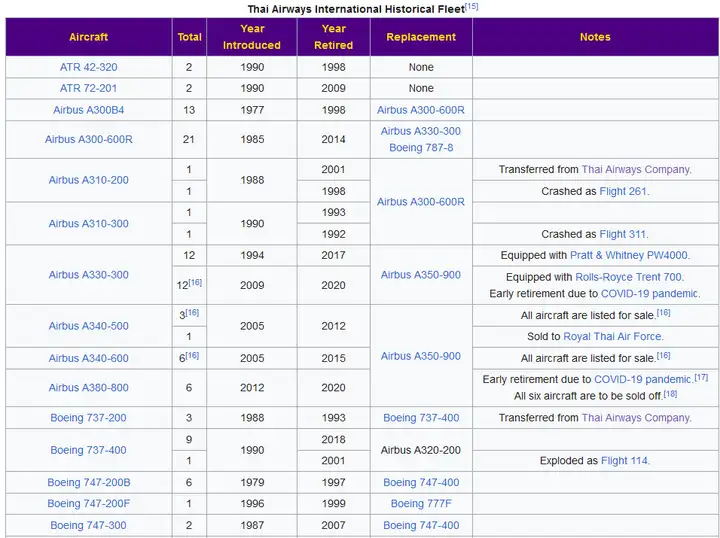Click year retired 2007 for Boeing 747-300

tap(333, 525)
